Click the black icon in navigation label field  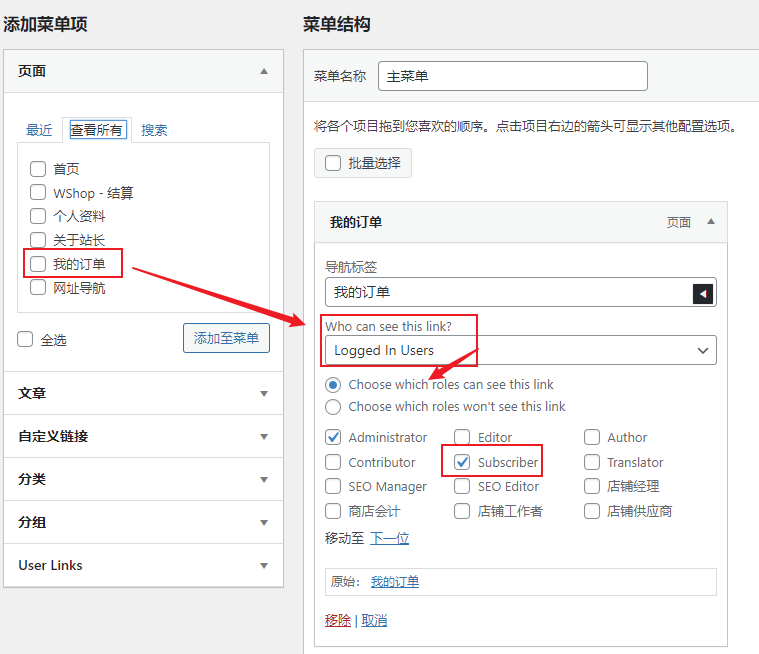click(704, 292)
